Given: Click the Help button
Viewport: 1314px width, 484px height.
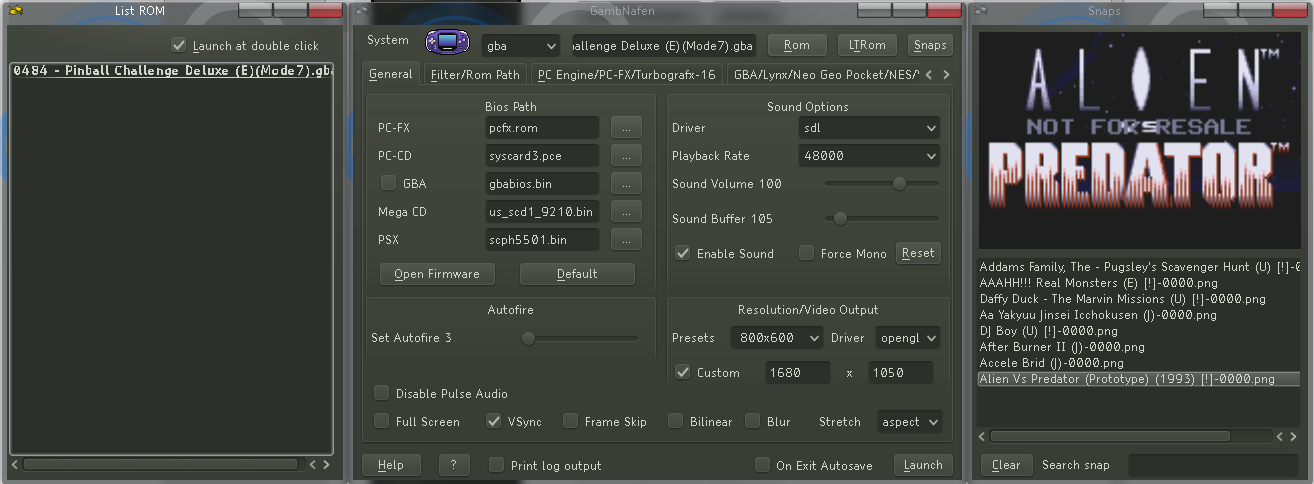Looking at the screenshot, I should [x=391, y=465].
